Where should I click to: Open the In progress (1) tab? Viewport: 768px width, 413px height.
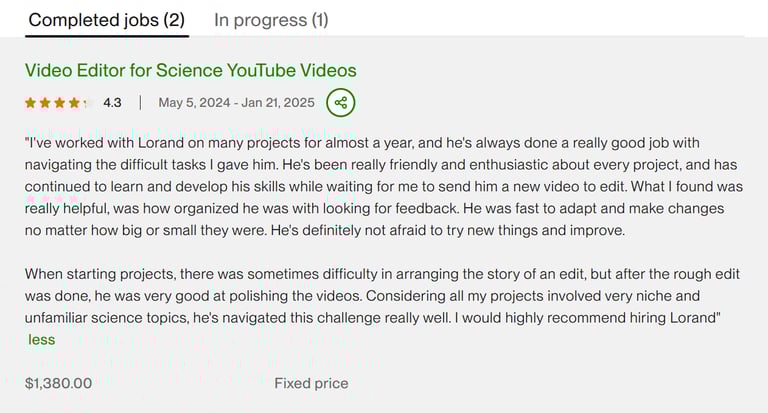(x=271, y=20)
